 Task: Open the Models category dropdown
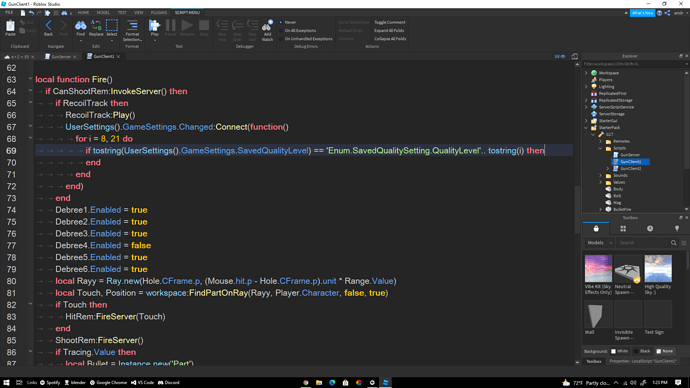599,243
